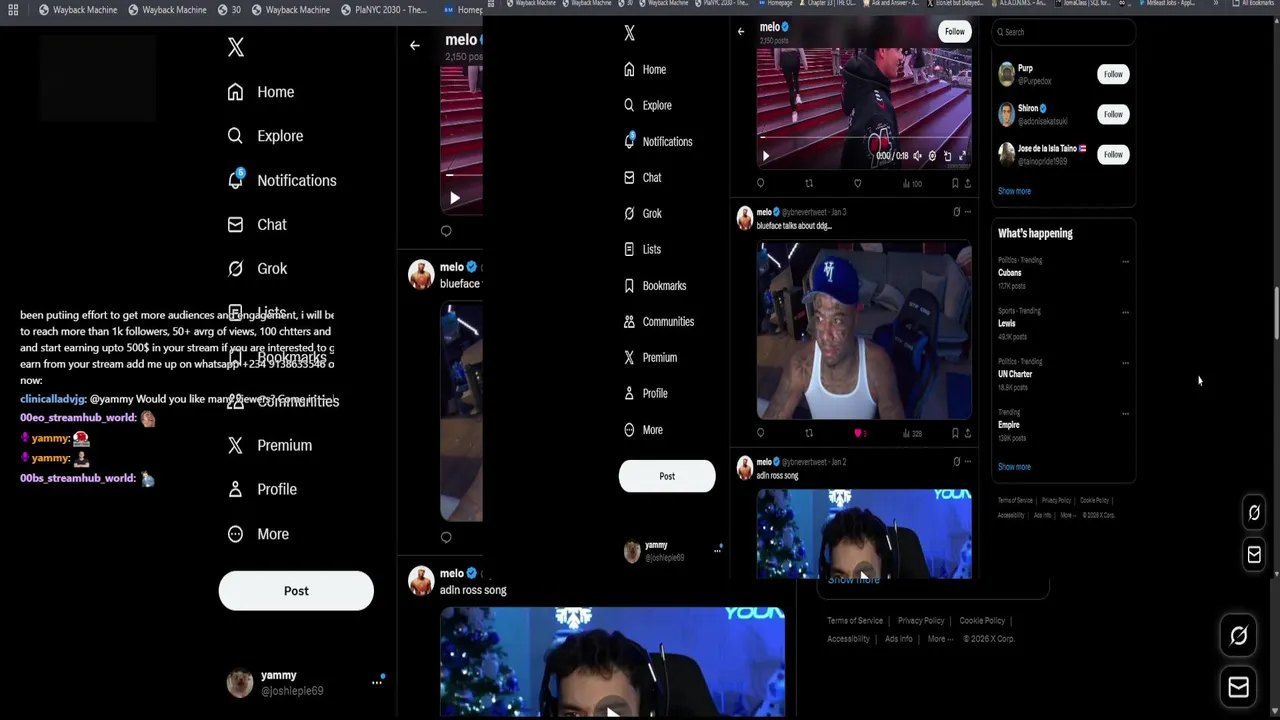Open Notifications in the inset X window sidebar
The image size is (1280, 720).
657,141
